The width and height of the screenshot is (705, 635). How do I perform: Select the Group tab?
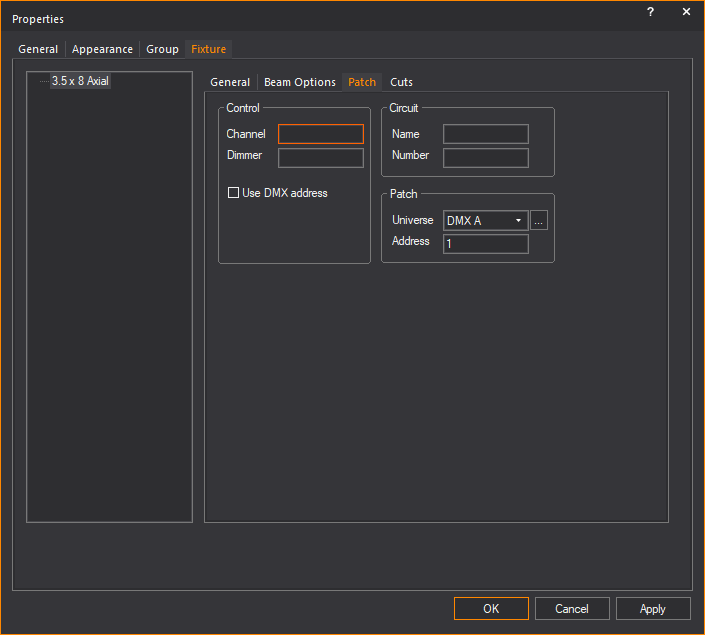click(x=162, y=49)
